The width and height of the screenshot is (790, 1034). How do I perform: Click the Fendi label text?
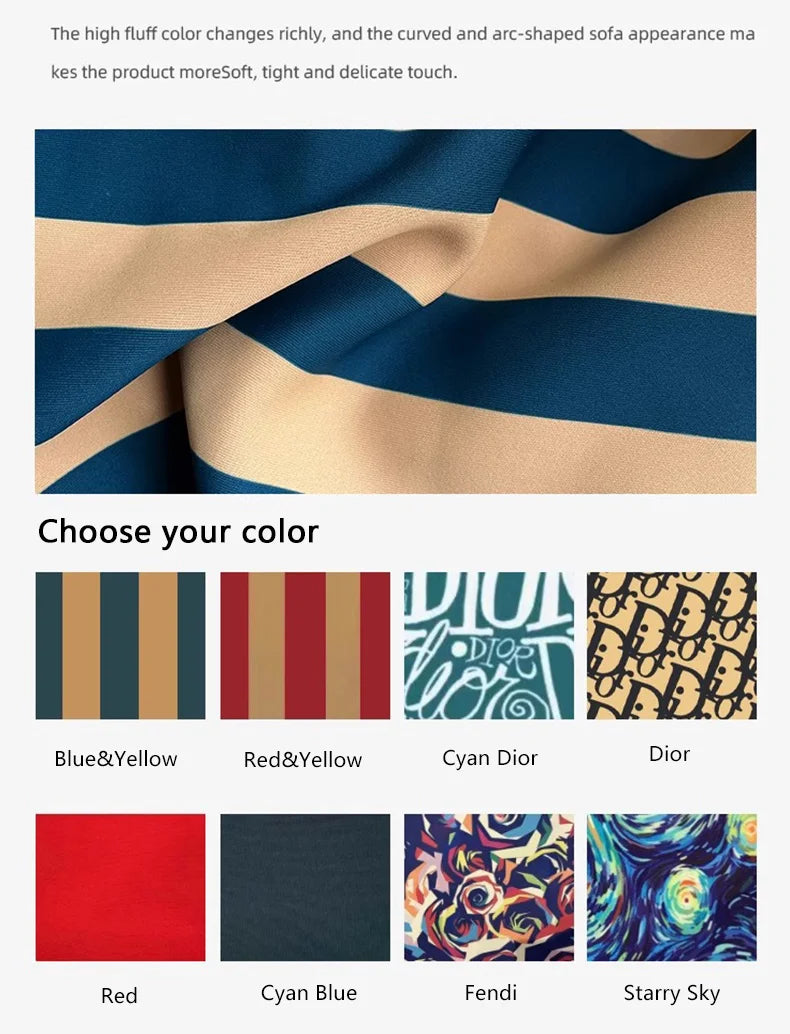tap(491, 992)
